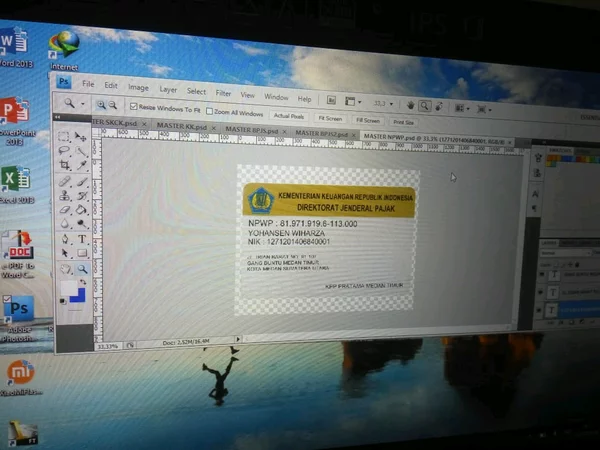Image resolution: width=600 pixels, height=450 pixels.
Task: Select the Hand tool in toolbox
Action: [x=65, y=269]
